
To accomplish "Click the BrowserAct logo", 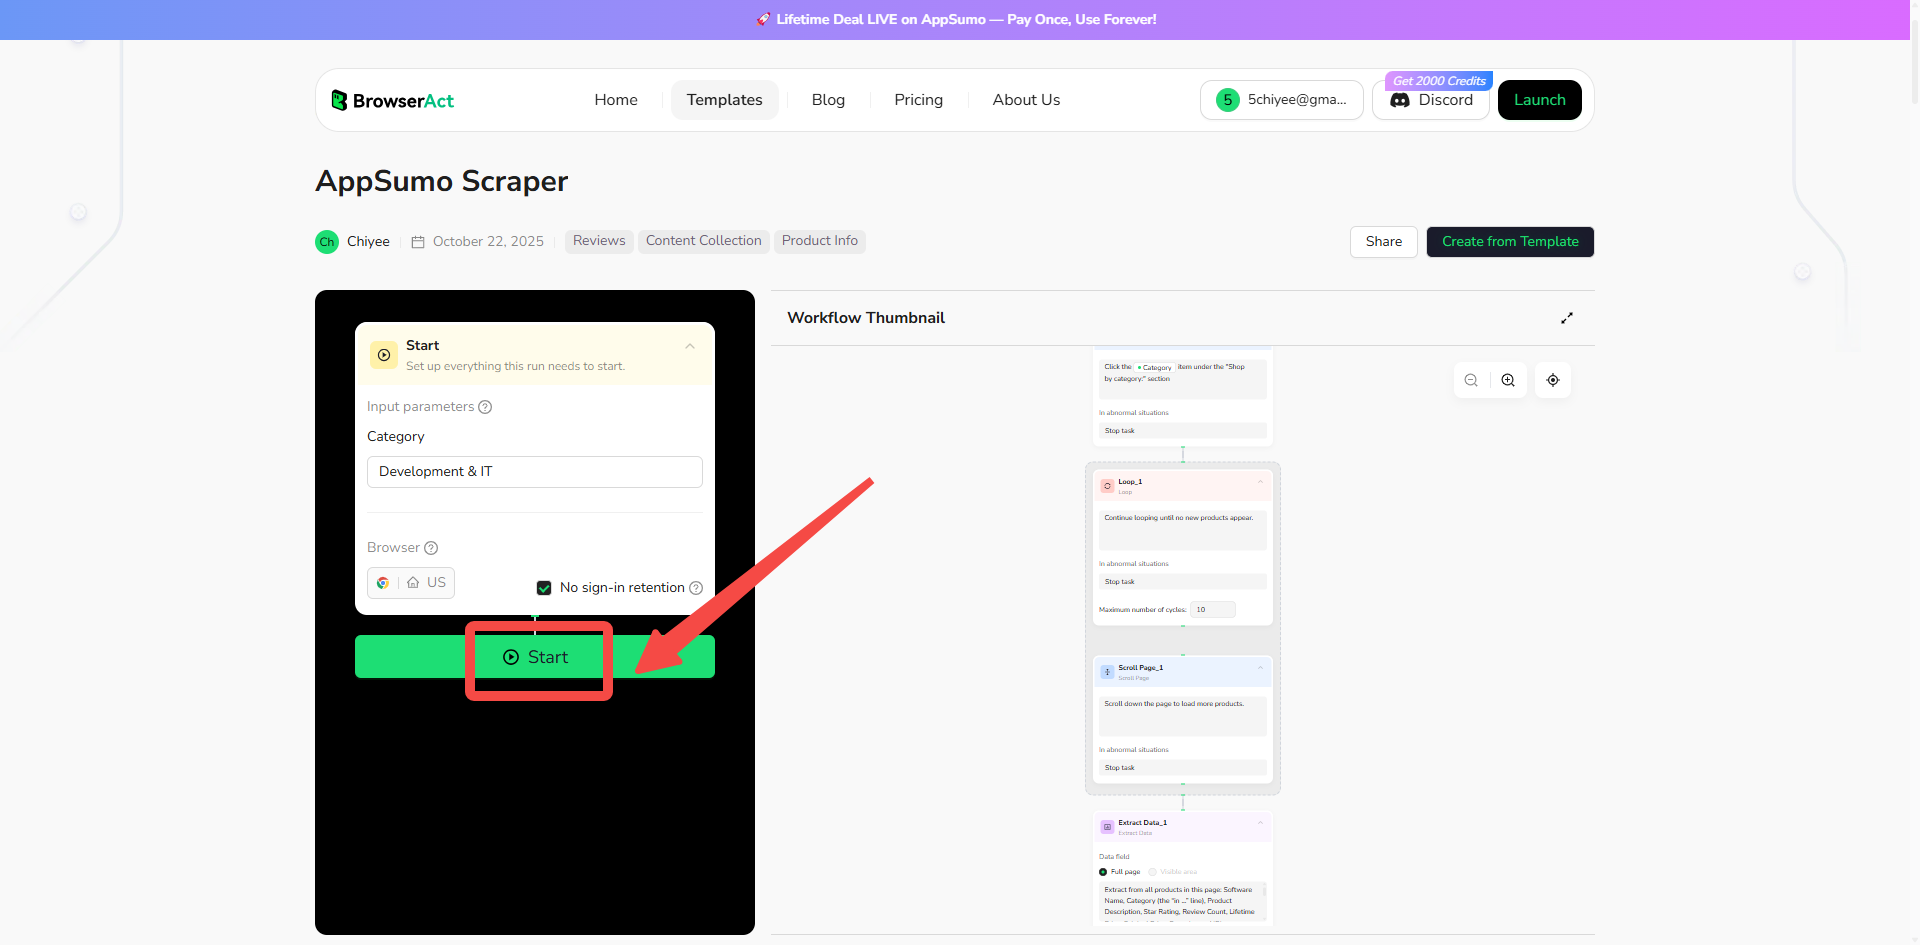I will pos(392,100).
